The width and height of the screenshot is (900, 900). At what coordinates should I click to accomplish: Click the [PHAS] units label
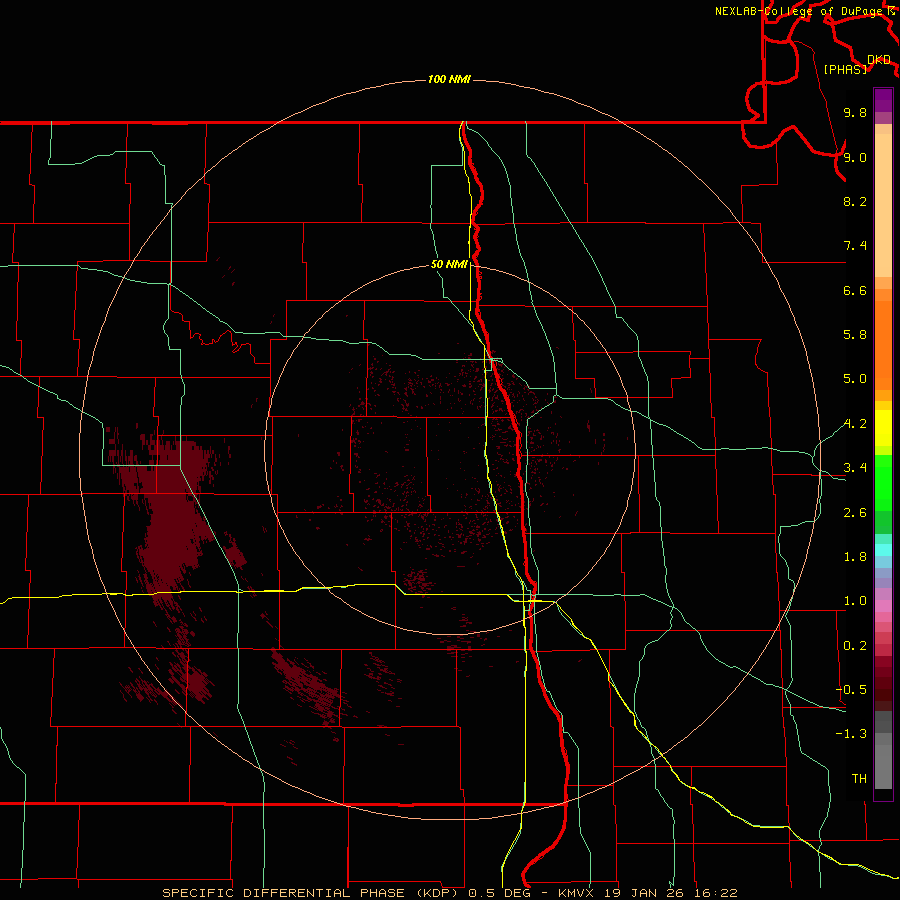pos(845,69)
